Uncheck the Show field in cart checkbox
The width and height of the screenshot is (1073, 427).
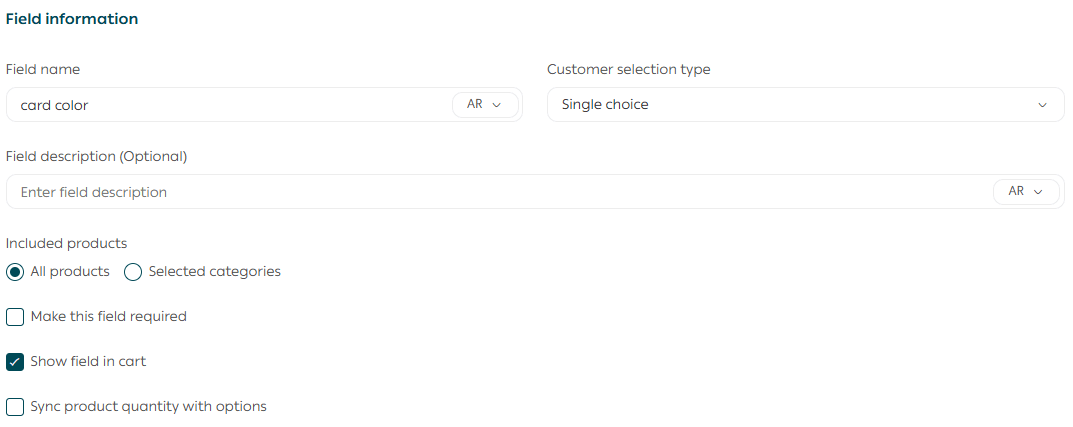[x=15, y=362]
